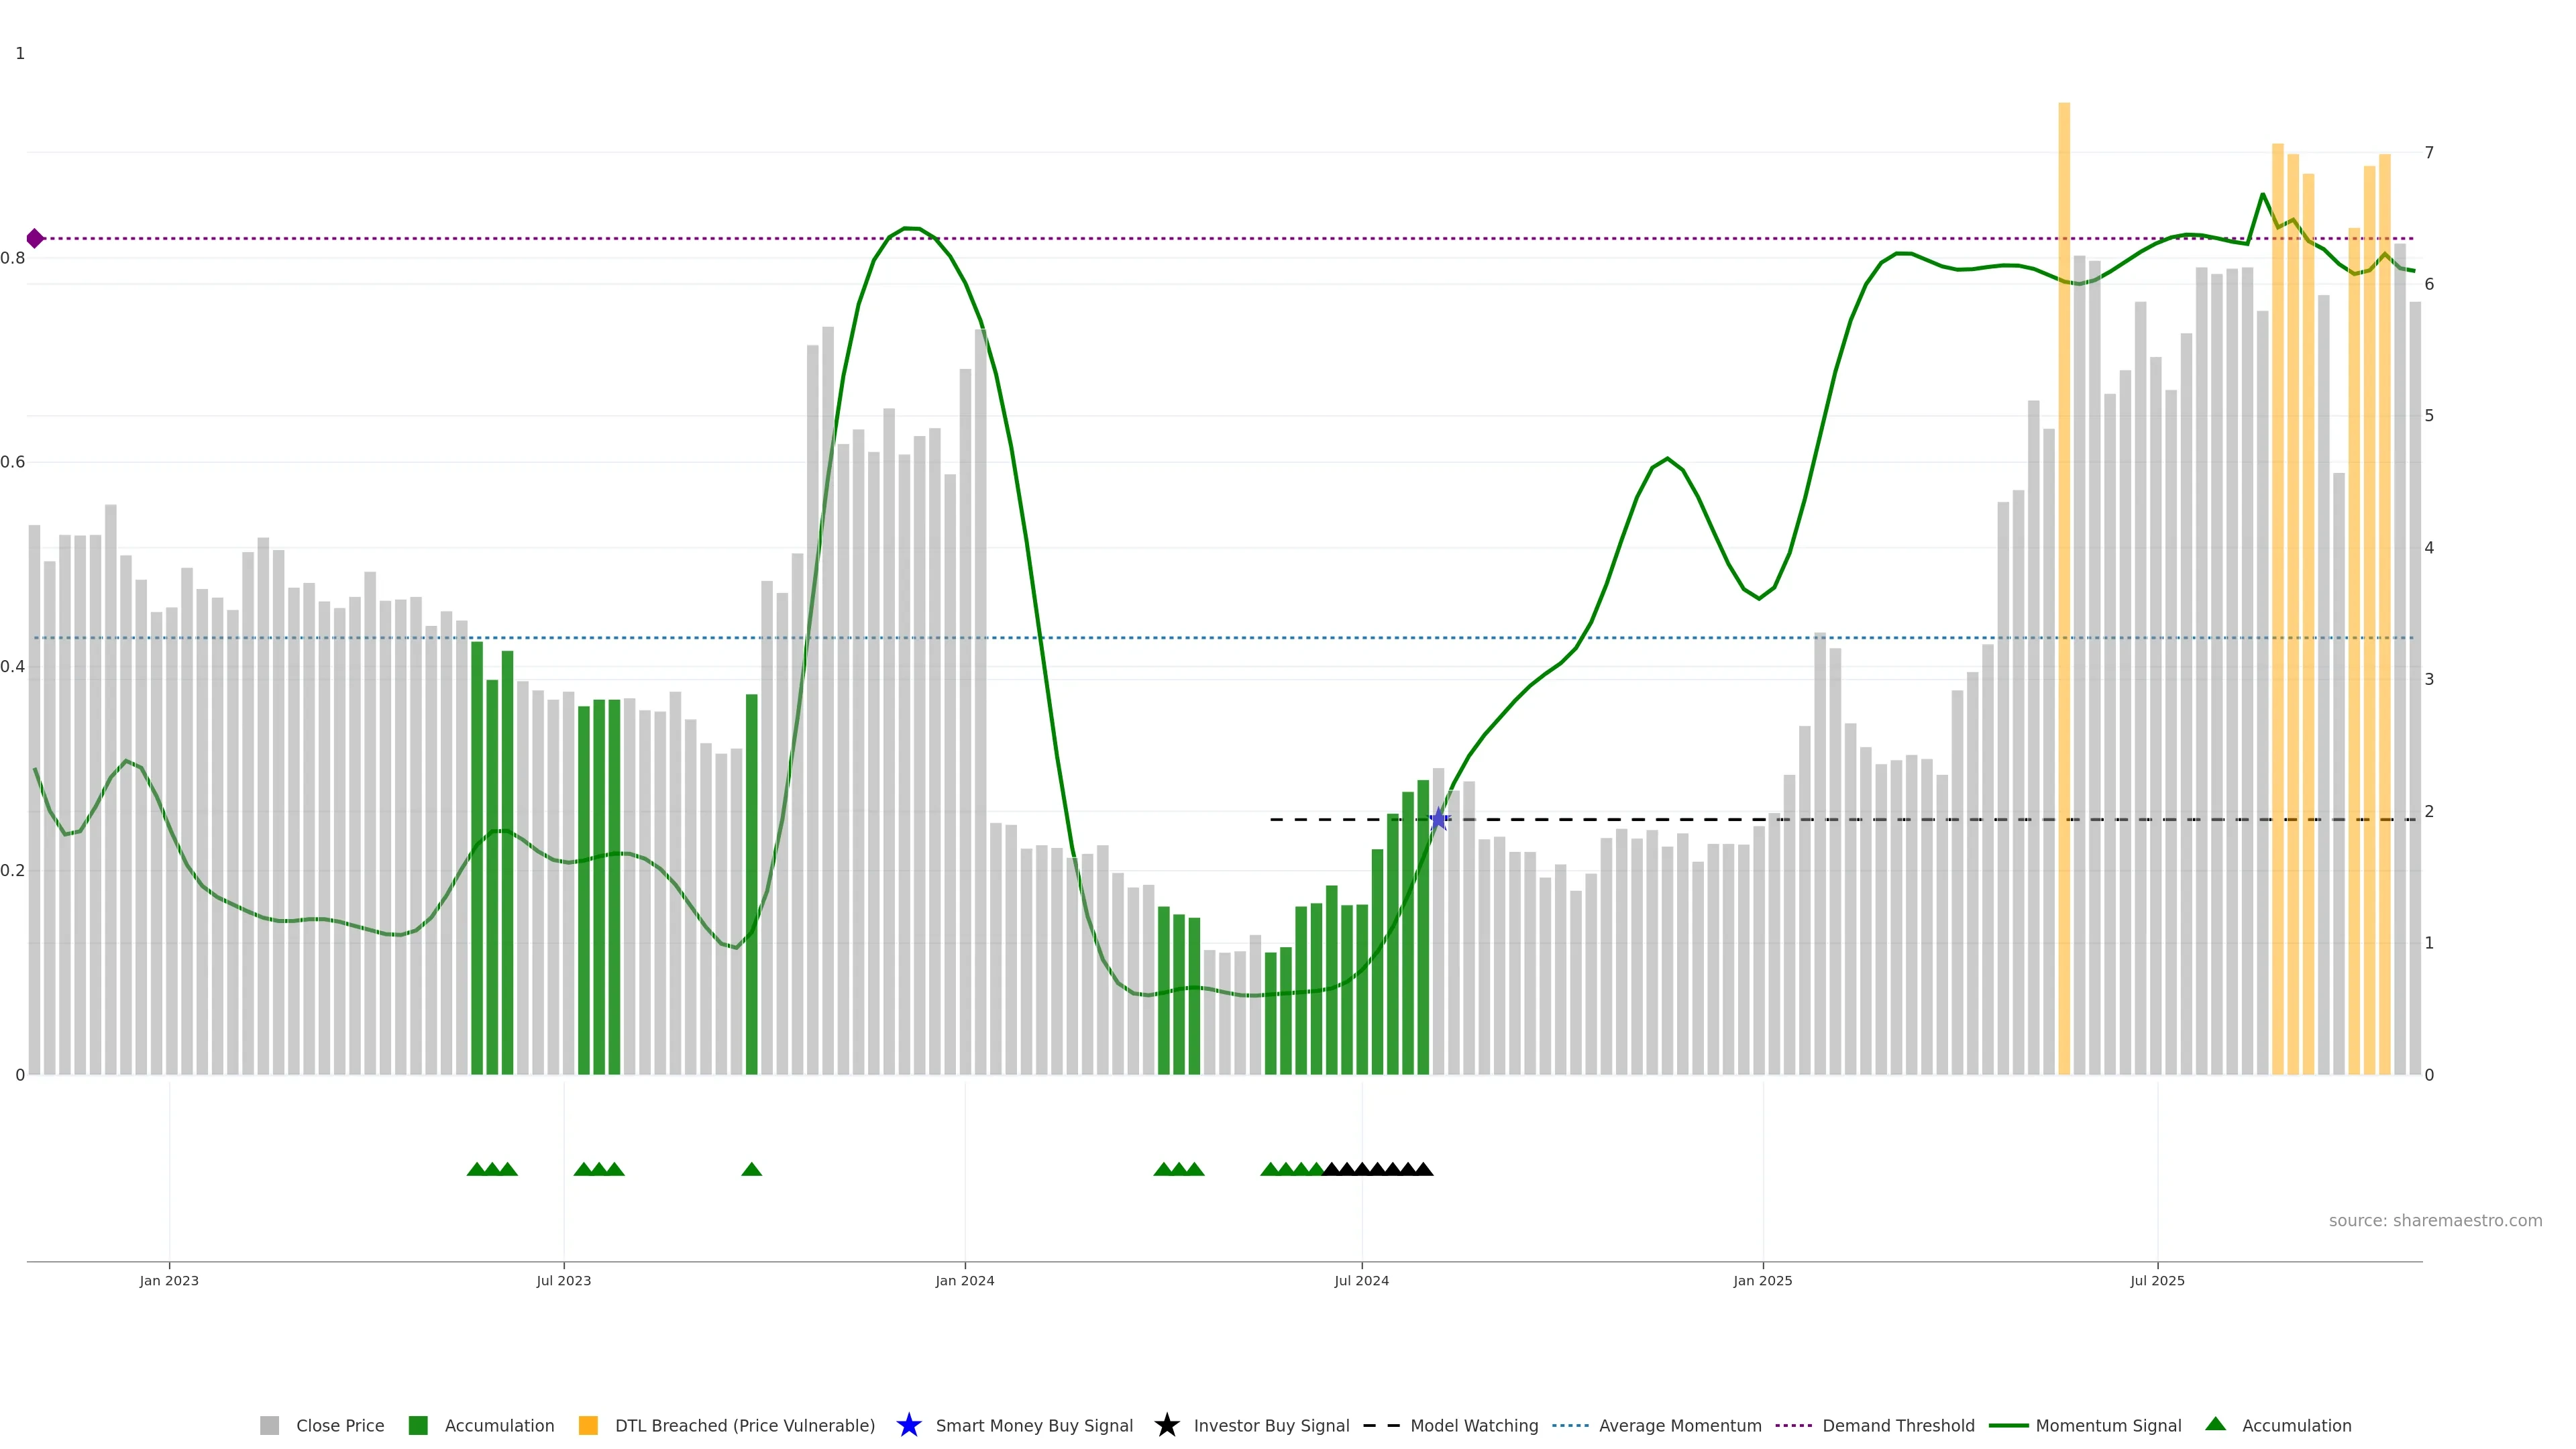2576x1449 pixels.
Task: Toggle the Model Watching legend entry
Action: coord(1473,1425)
